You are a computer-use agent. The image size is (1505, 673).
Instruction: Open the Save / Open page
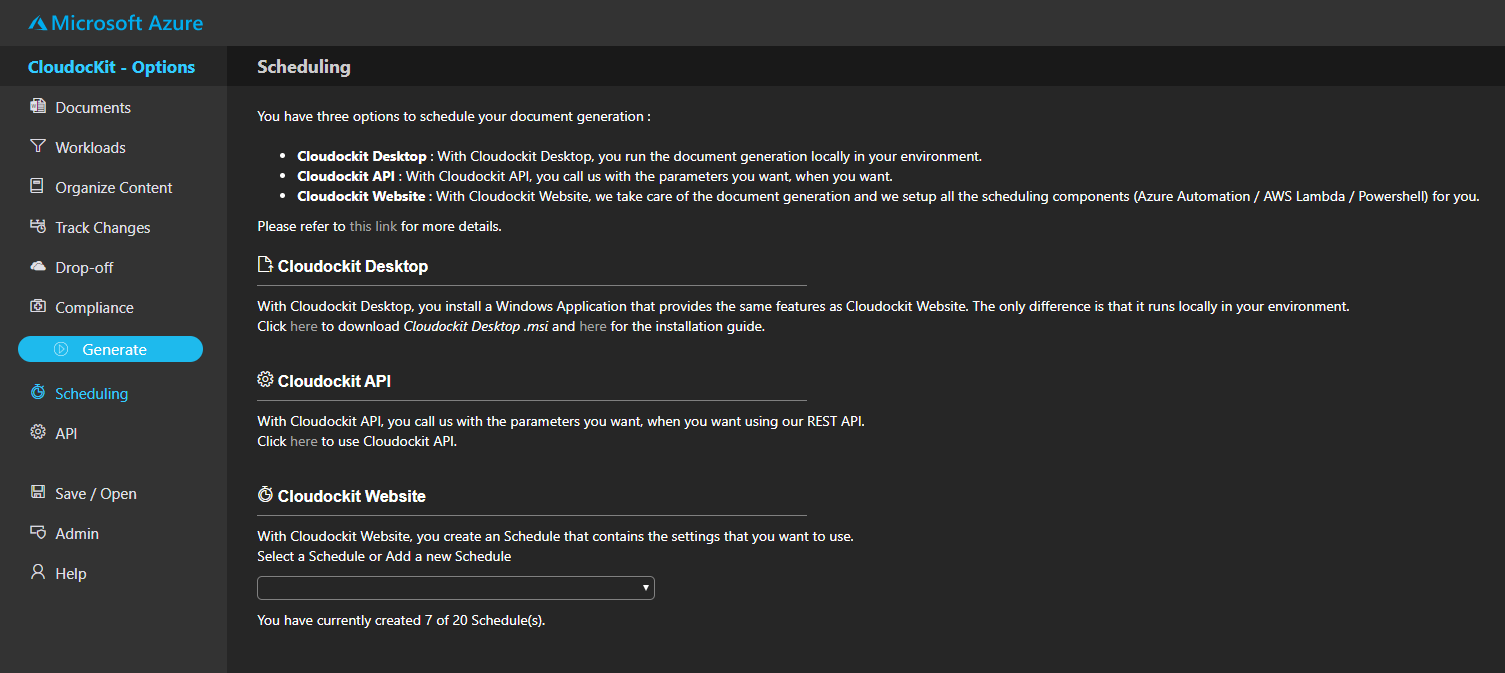click(x=96, y=494)
